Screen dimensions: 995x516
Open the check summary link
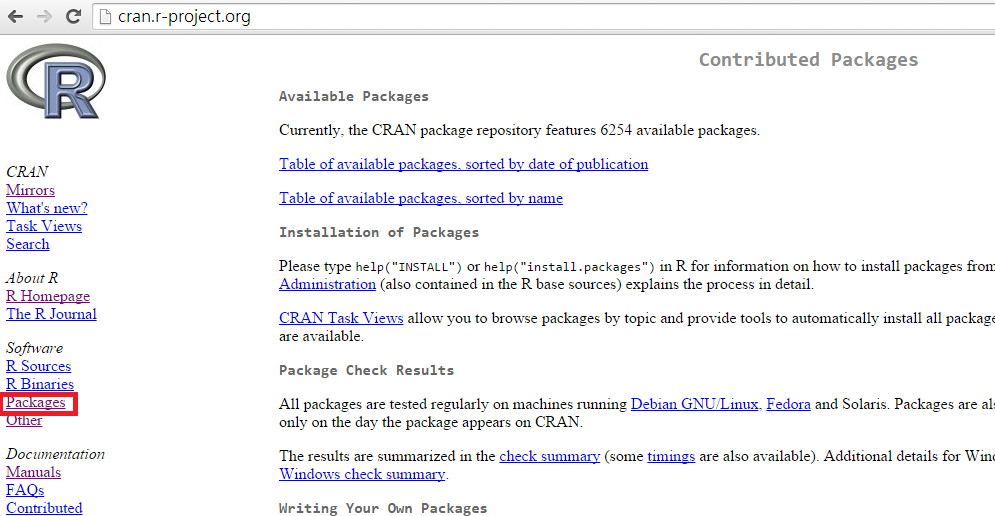pyautogui.click(x=549, y=456)
